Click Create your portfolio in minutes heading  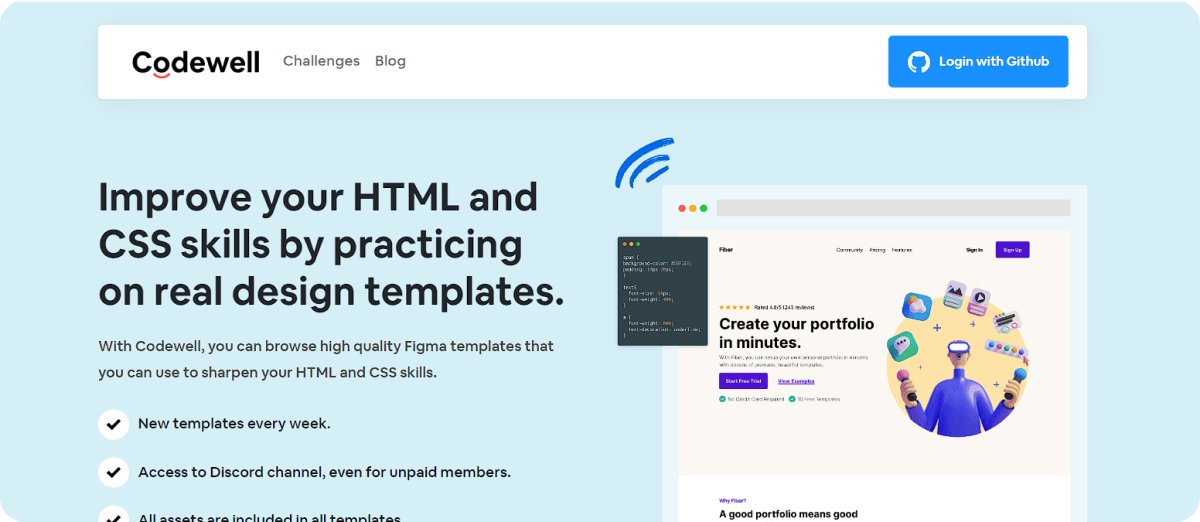point(796,333)
